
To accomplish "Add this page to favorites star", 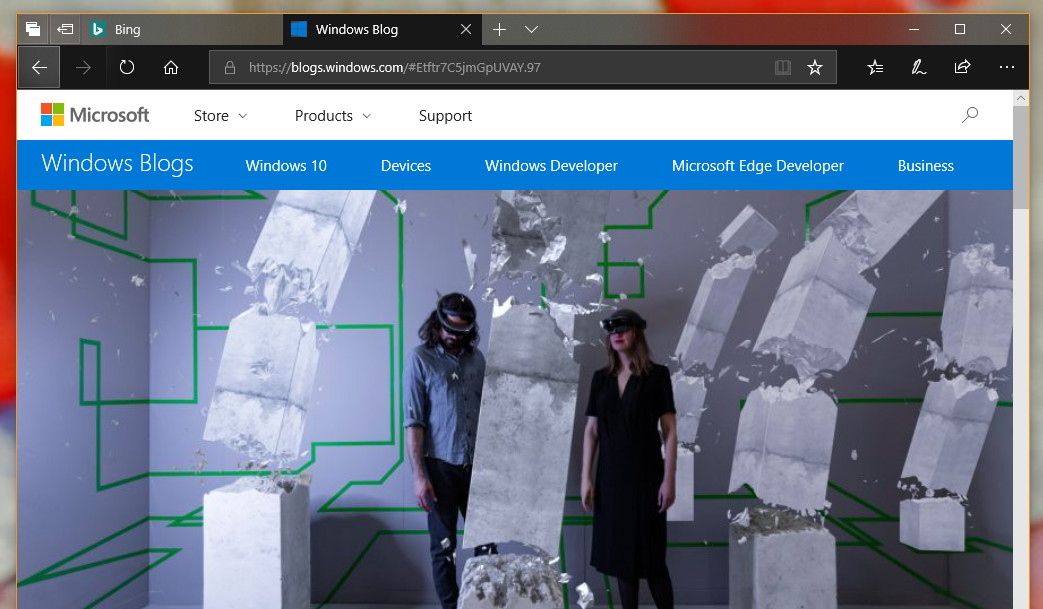I will (815, 67).
